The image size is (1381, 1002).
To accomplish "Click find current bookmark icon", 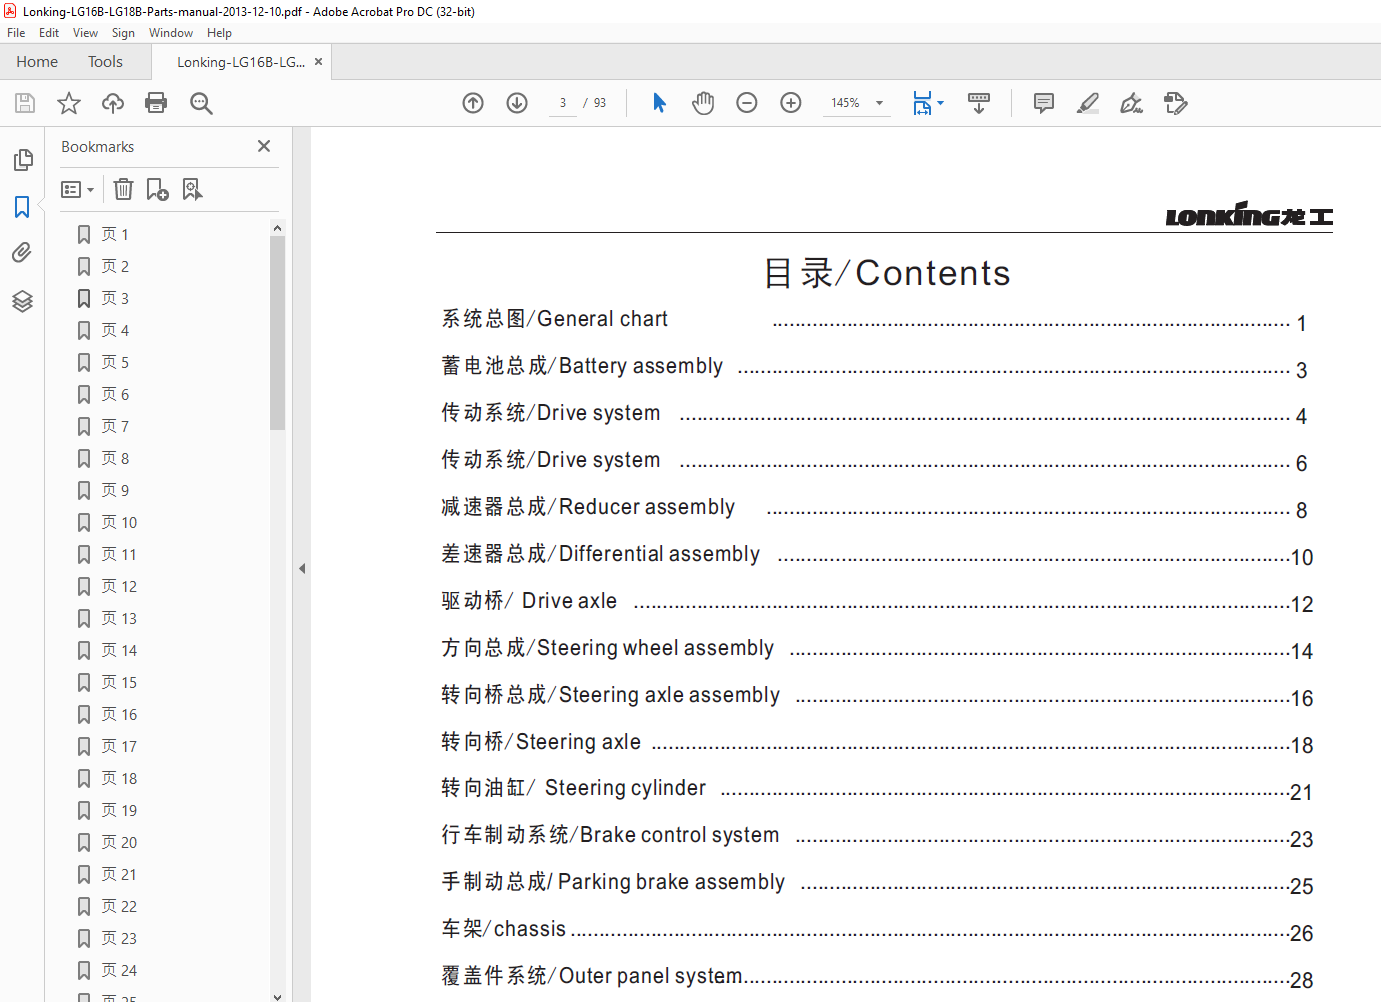I will (x=192, y=189).
